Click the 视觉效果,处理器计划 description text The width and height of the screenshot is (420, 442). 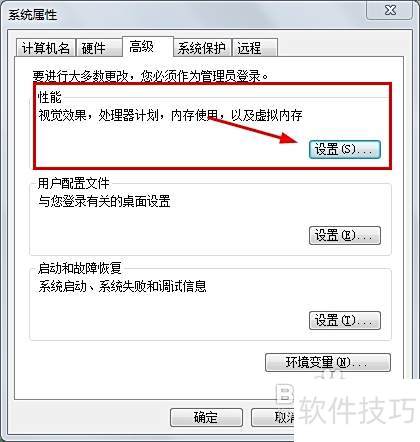coord(170,116)
